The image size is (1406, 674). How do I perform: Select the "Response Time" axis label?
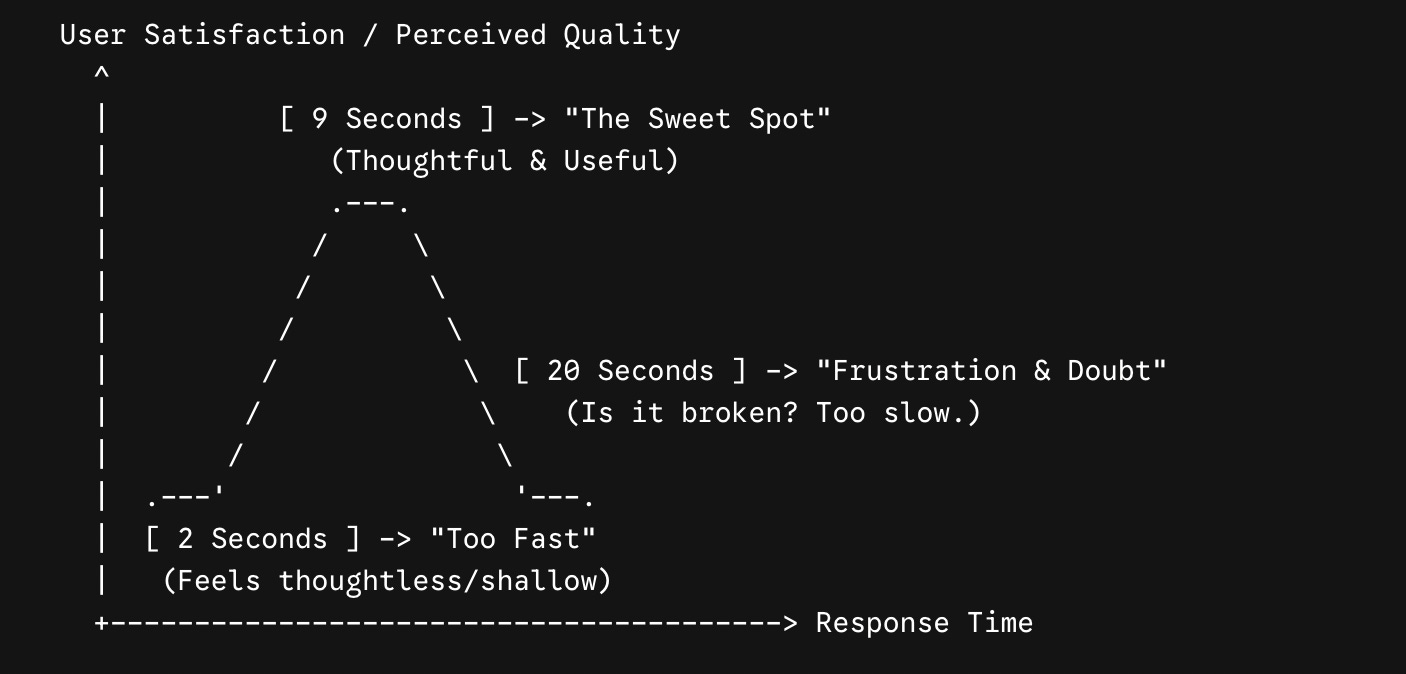click(x=924, y=623)
